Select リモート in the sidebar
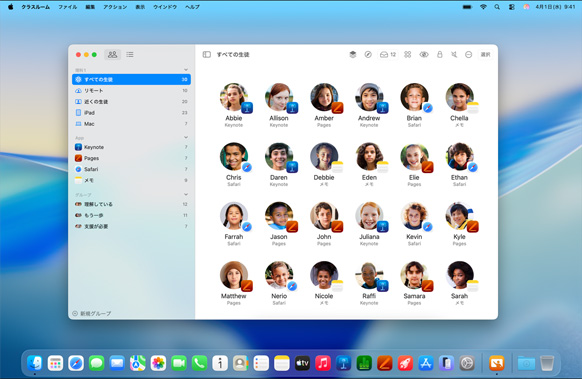 click(x=131, y=91)
